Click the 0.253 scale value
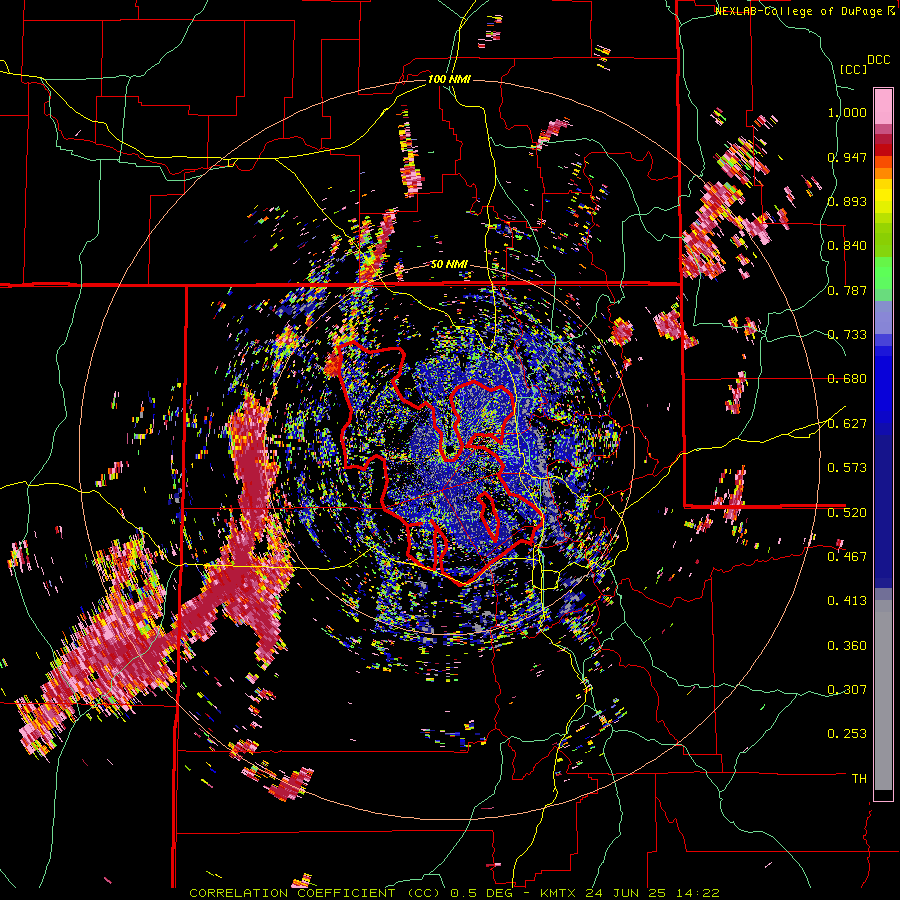900x900 pixels. (847, 734)
